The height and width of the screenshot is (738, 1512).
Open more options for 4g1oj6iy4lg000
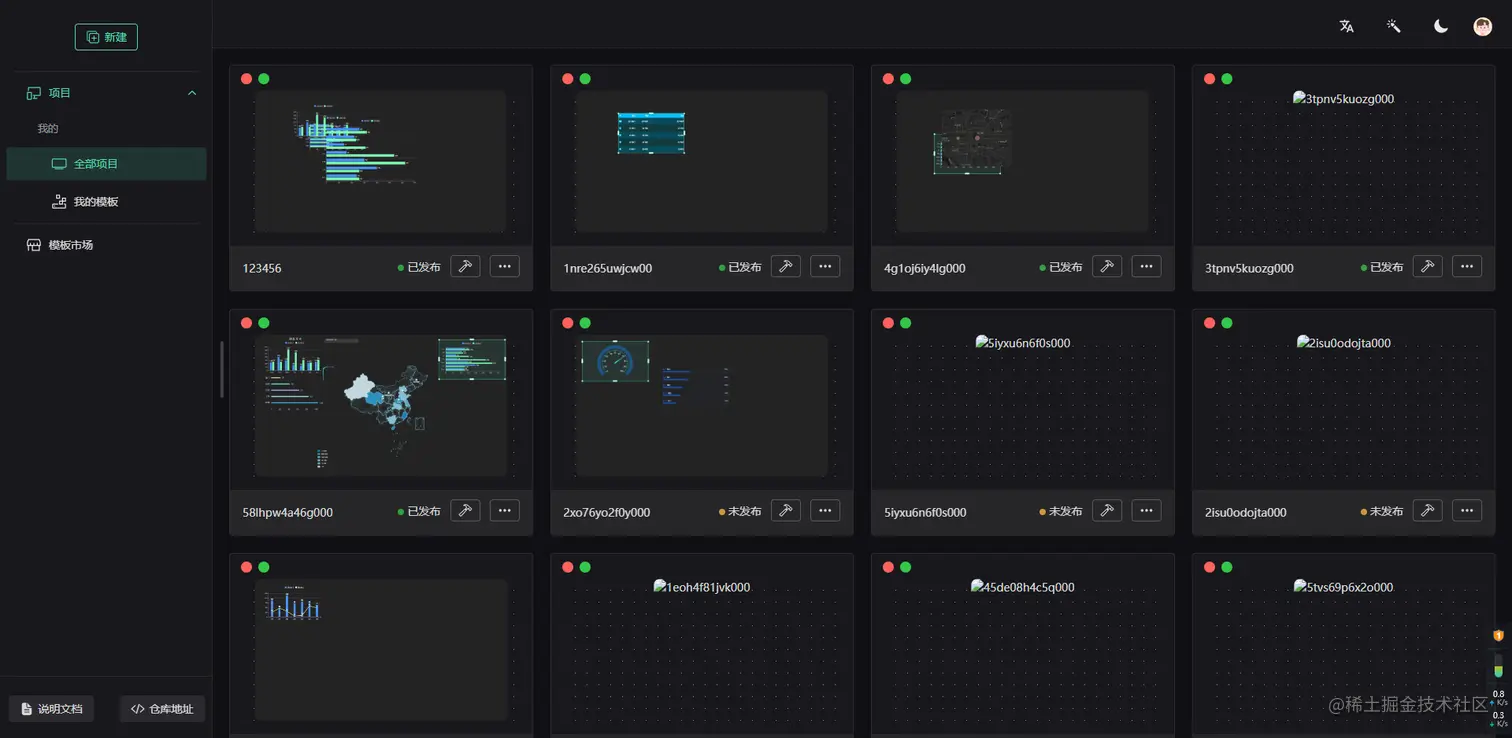(1146, 266)
